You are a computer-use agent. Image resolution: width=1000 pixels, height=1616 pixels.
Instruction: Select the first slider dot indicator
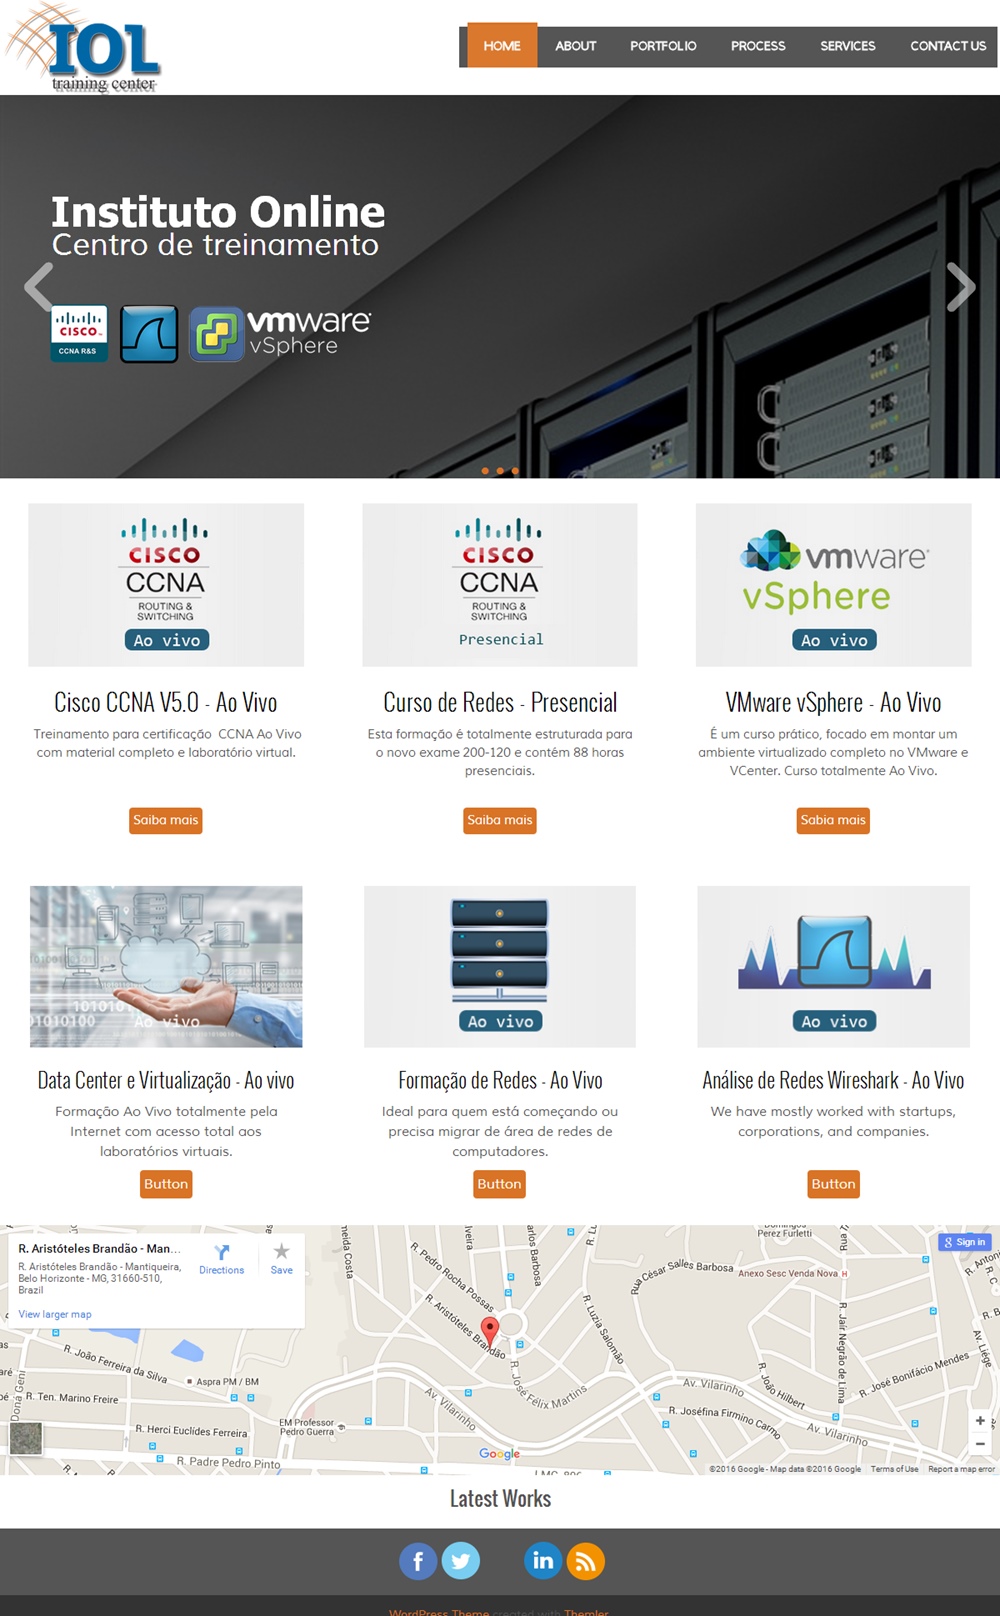(x=485, y=470)
